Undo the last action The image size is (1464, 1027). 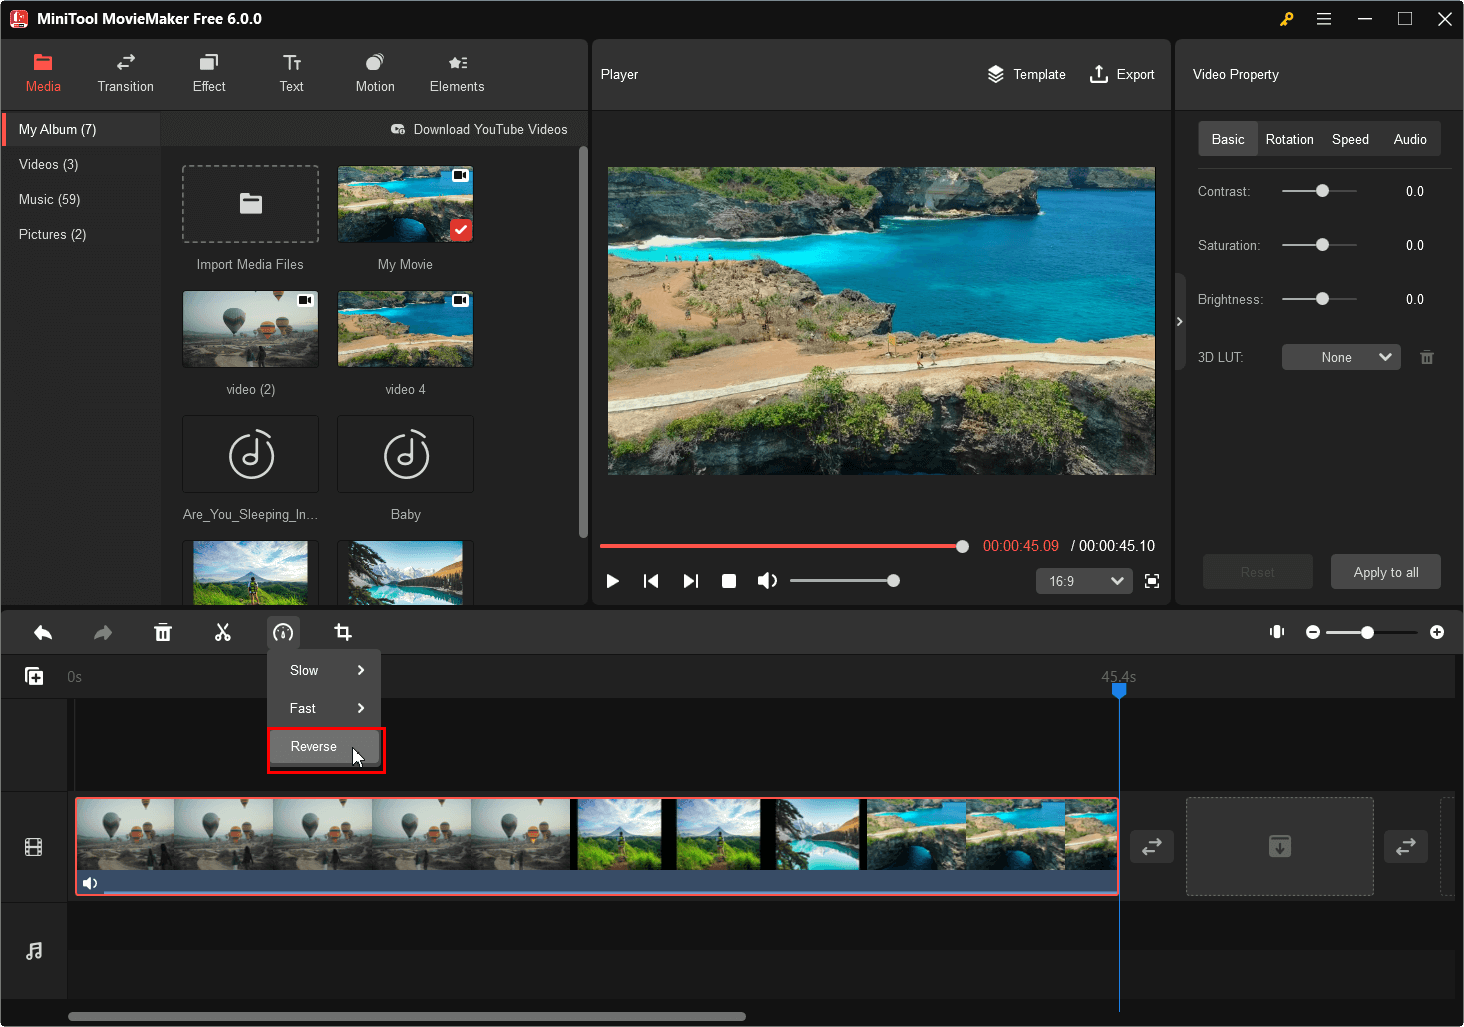(43, 633)
